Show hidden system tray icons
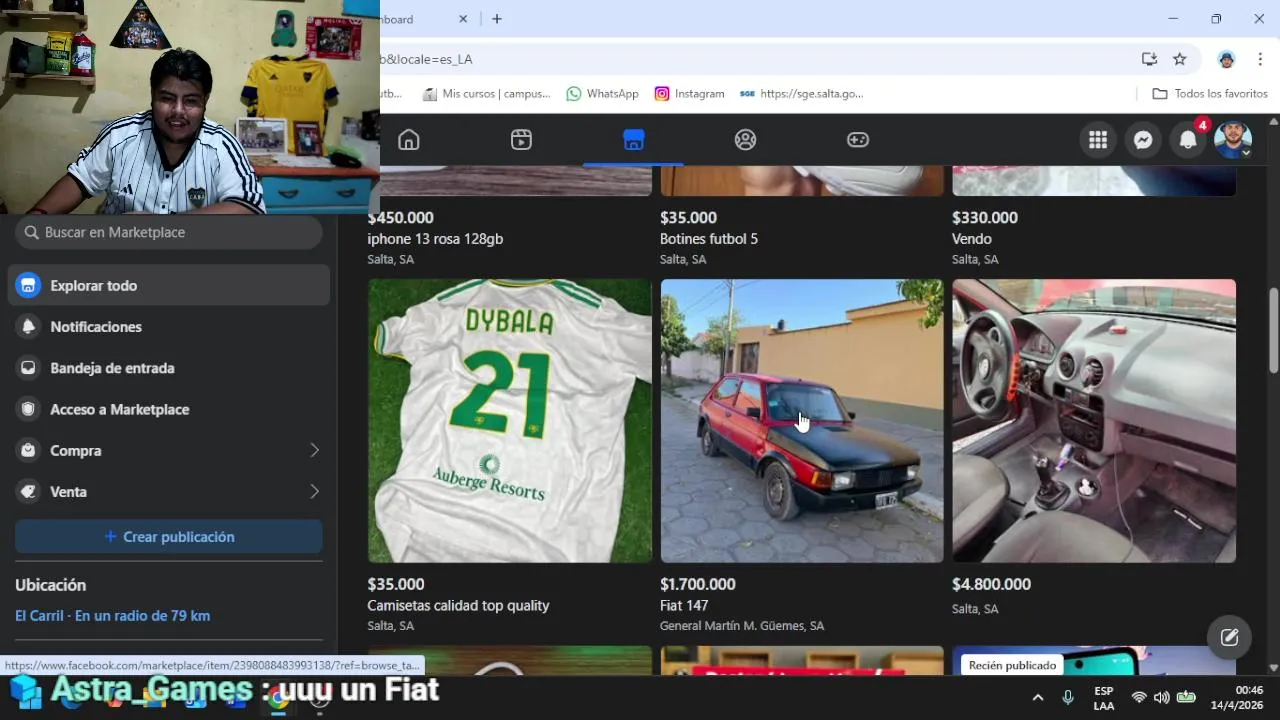1280x720 pixels. click(1037, 697)
